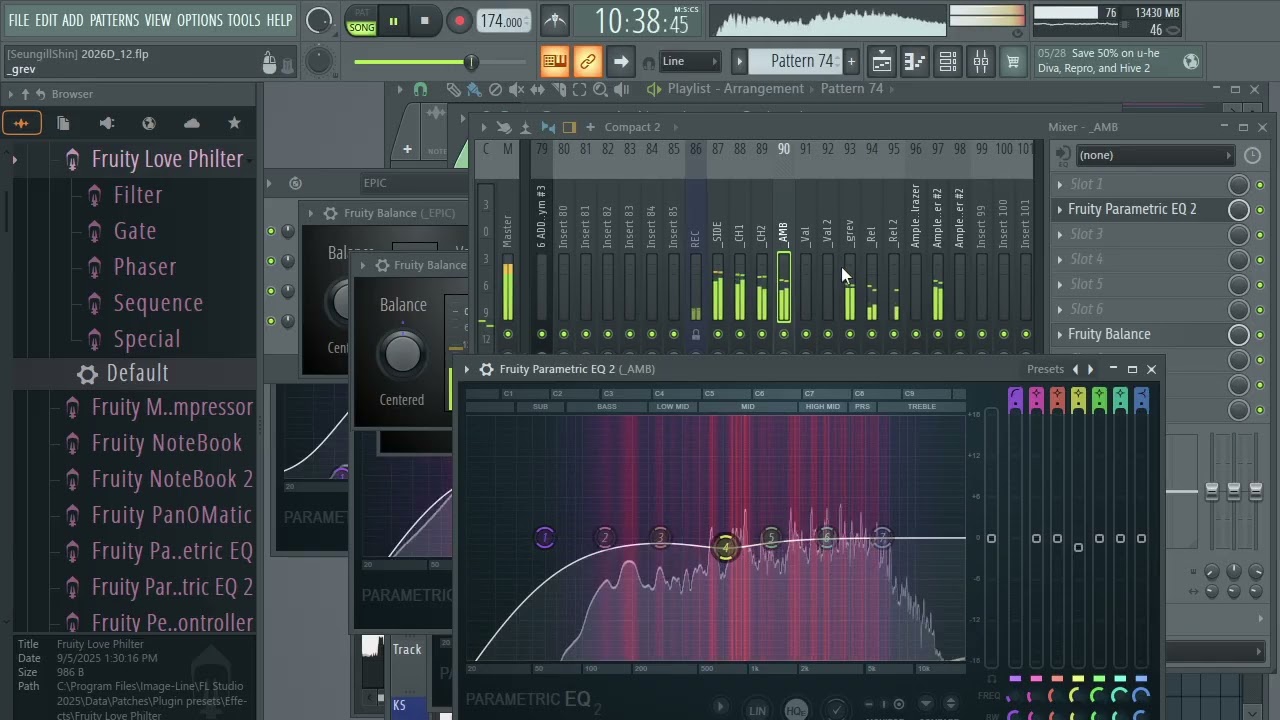
Task: Open the ADD menu
Action: [x=73, y=20]
